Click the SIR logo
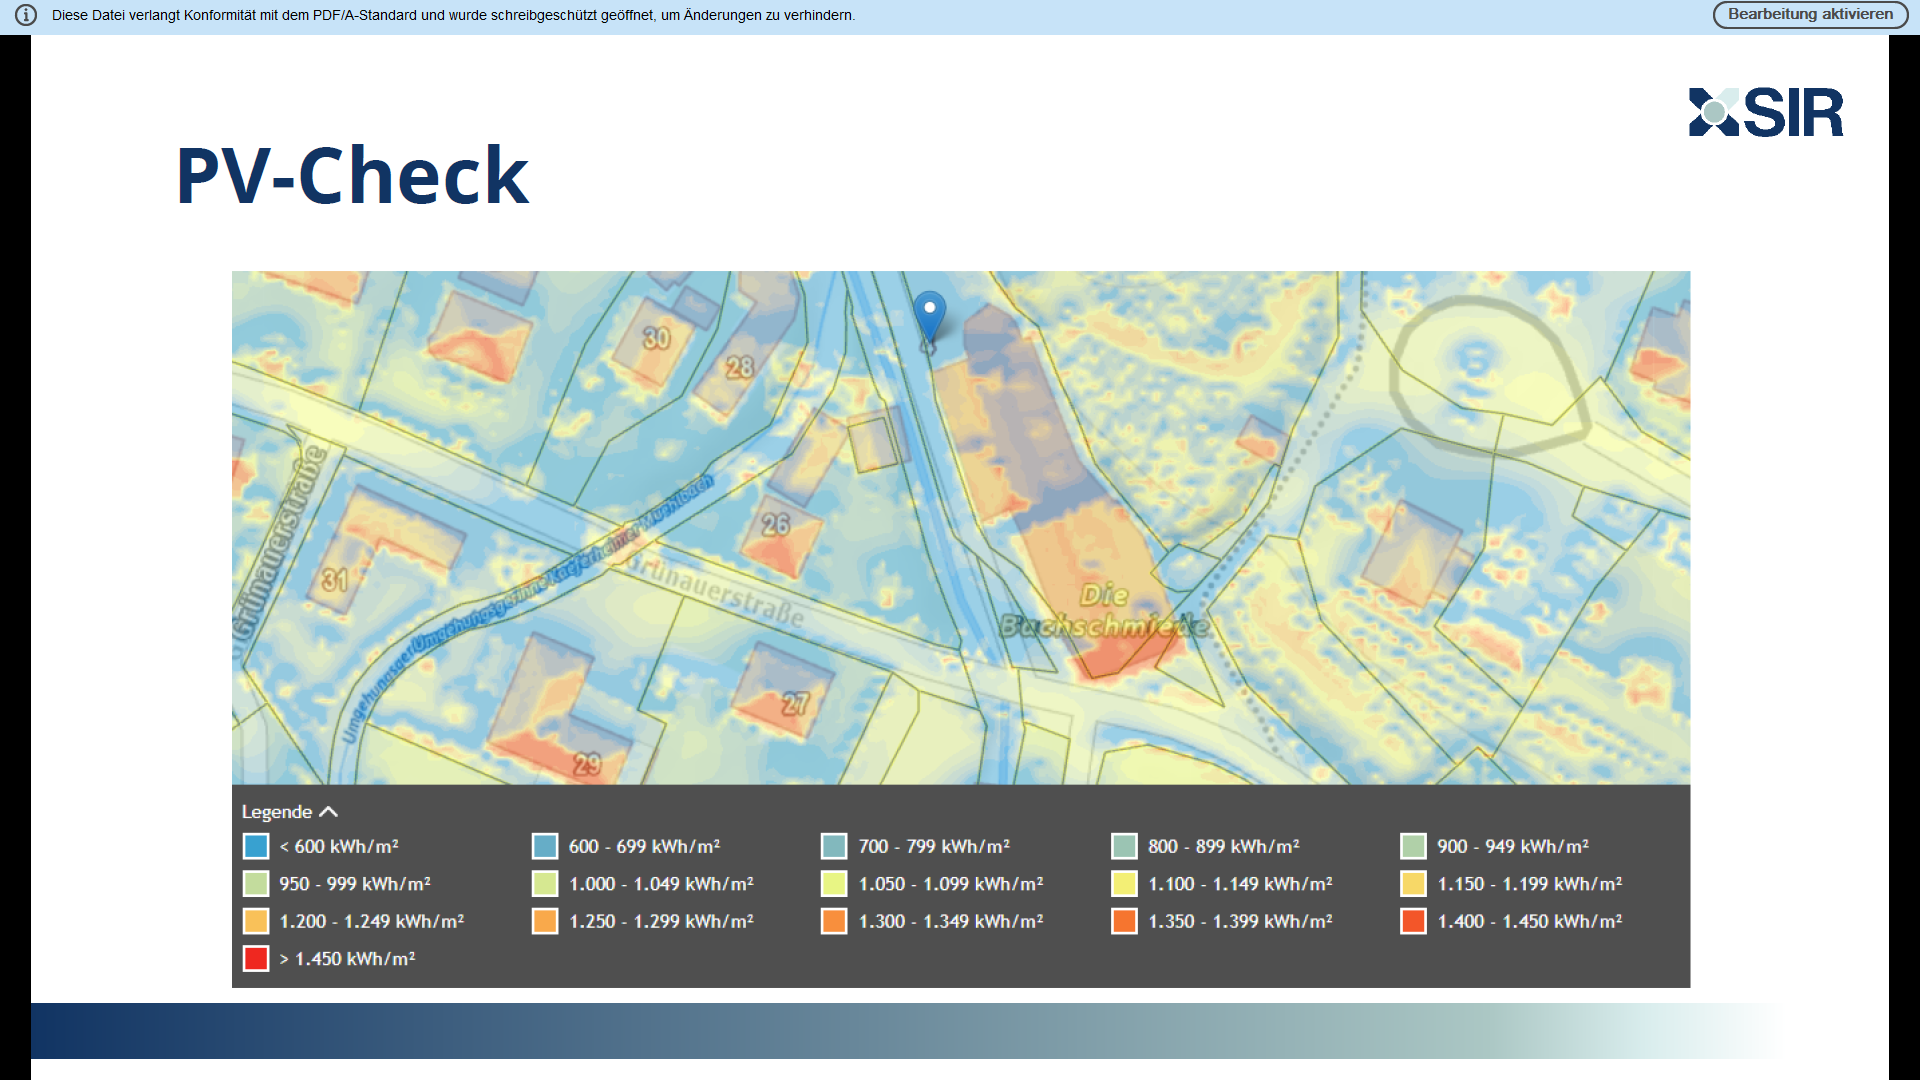1920x1080 pixels. (x=1766, y=112)
